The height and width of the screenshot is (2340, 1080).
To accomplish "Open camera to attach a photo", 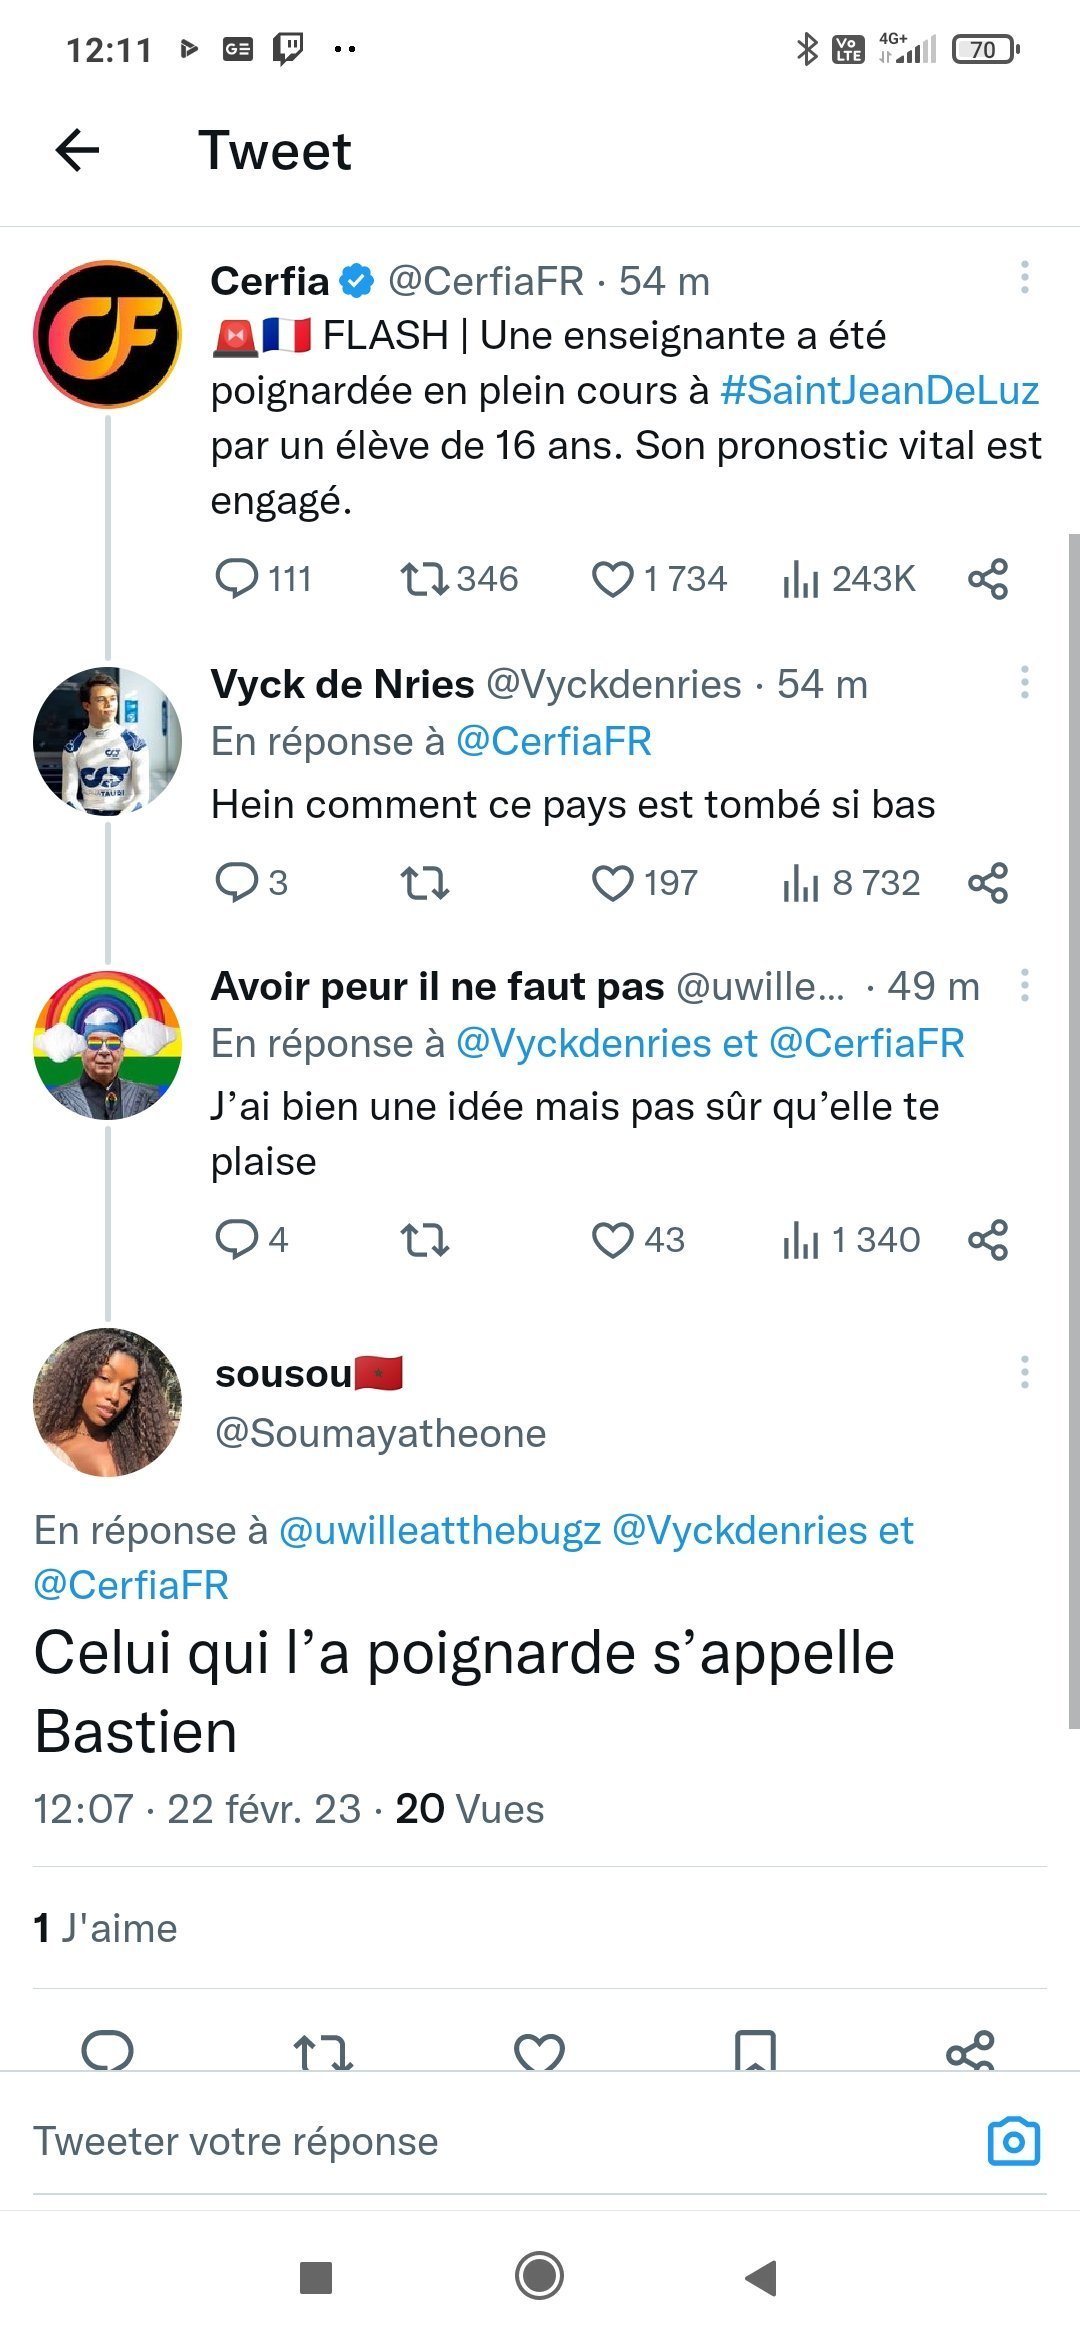I will (x=1013, y=2141).
